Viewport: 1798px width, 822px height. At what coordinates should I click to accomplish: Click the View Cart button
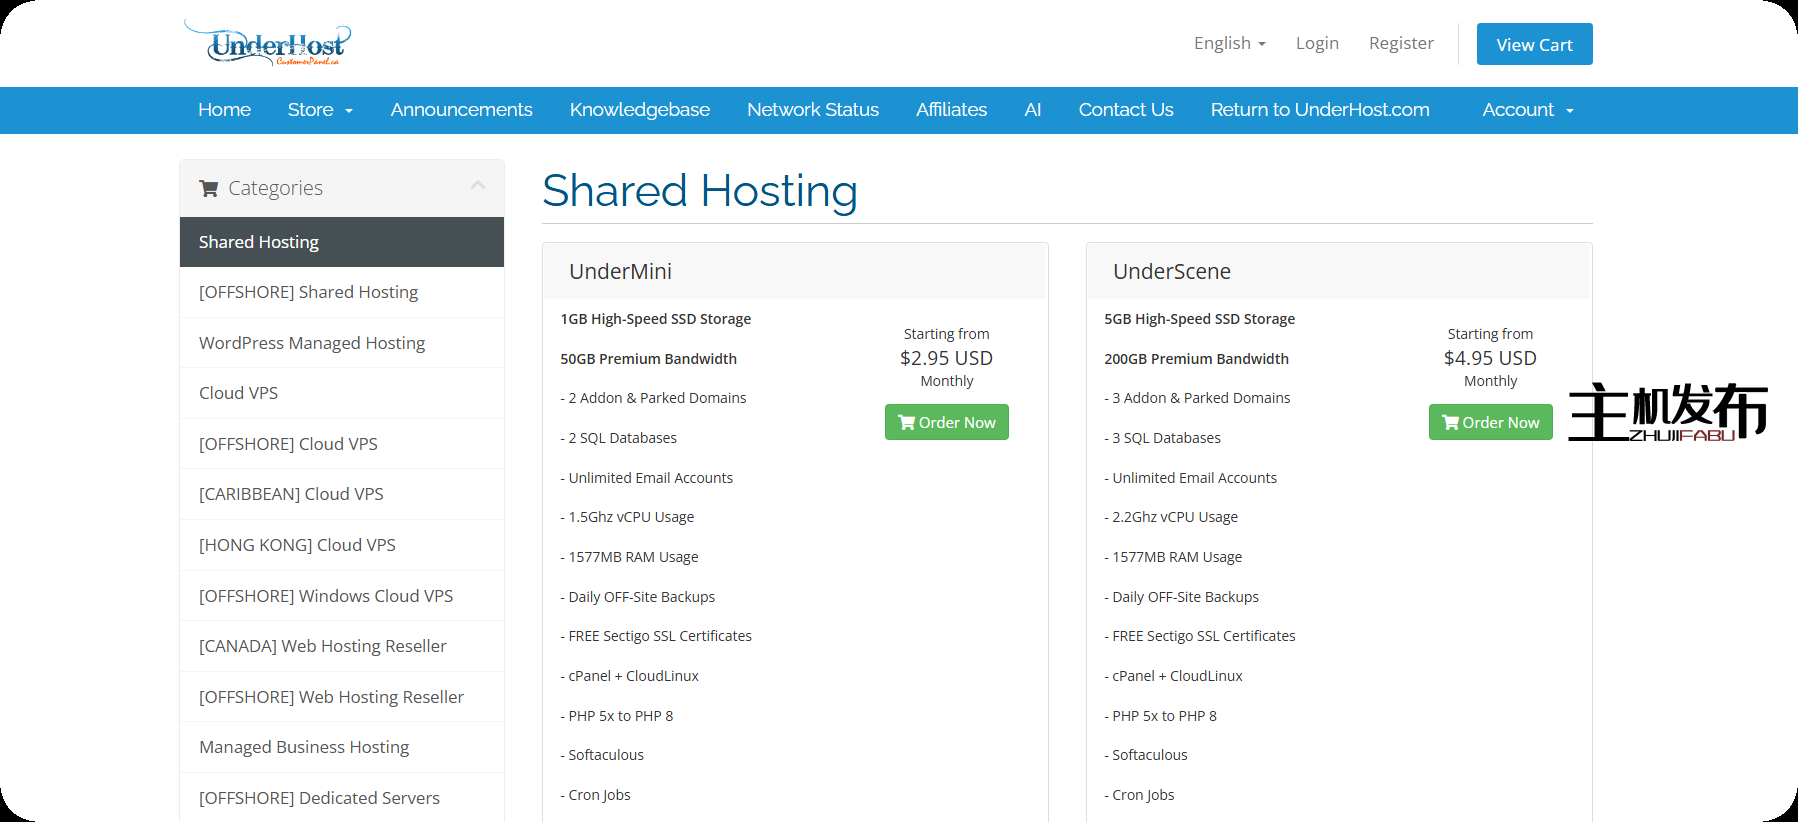click(1534, 44)
